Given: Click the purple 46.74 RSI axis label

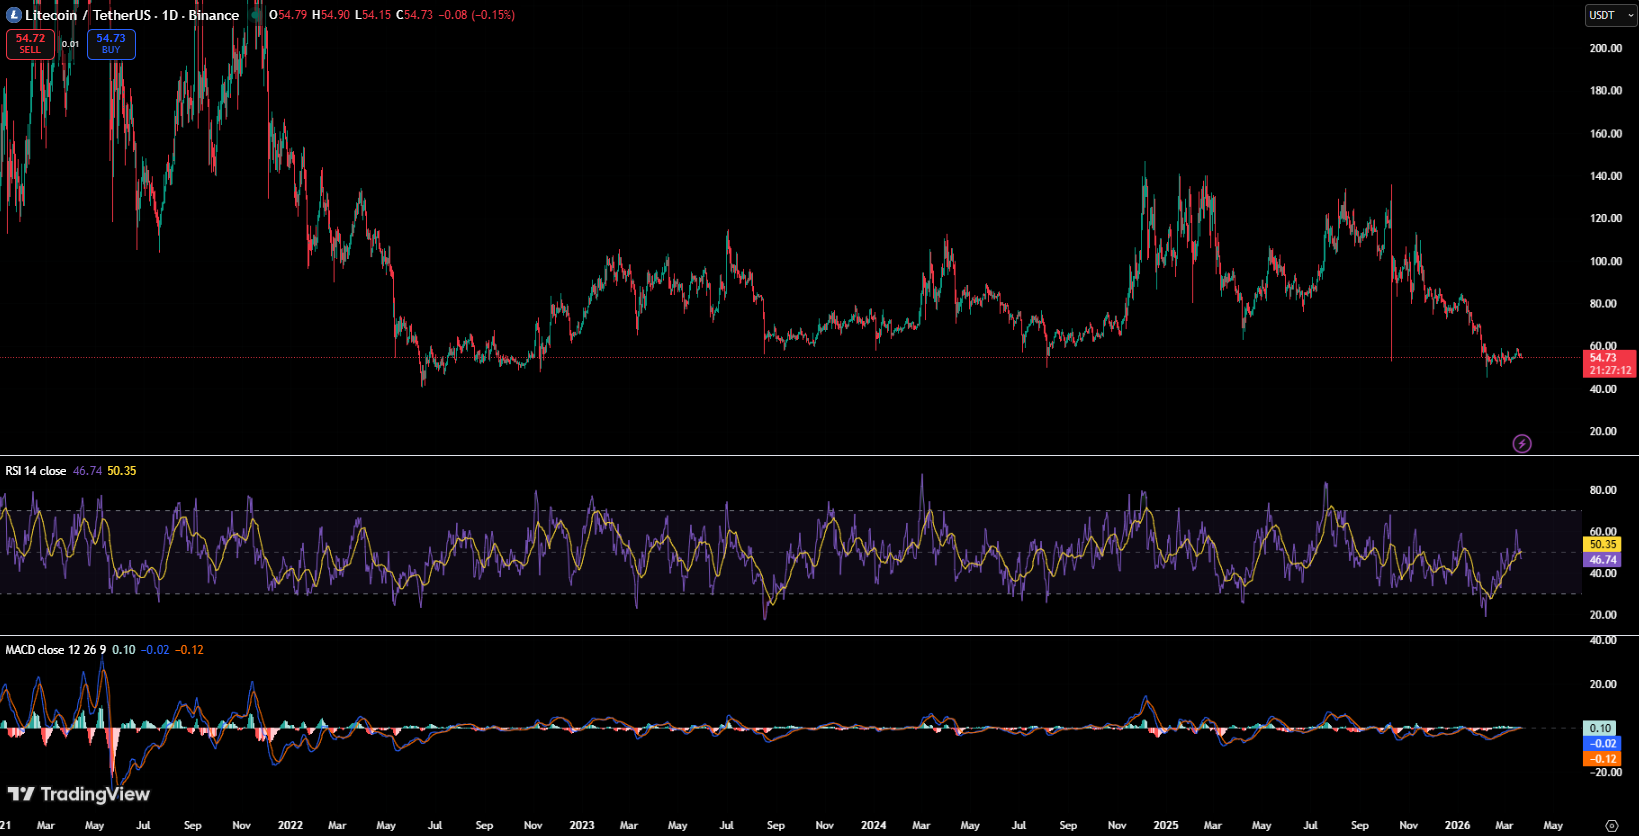Looking at the screenshot, I should [1603, 560].
